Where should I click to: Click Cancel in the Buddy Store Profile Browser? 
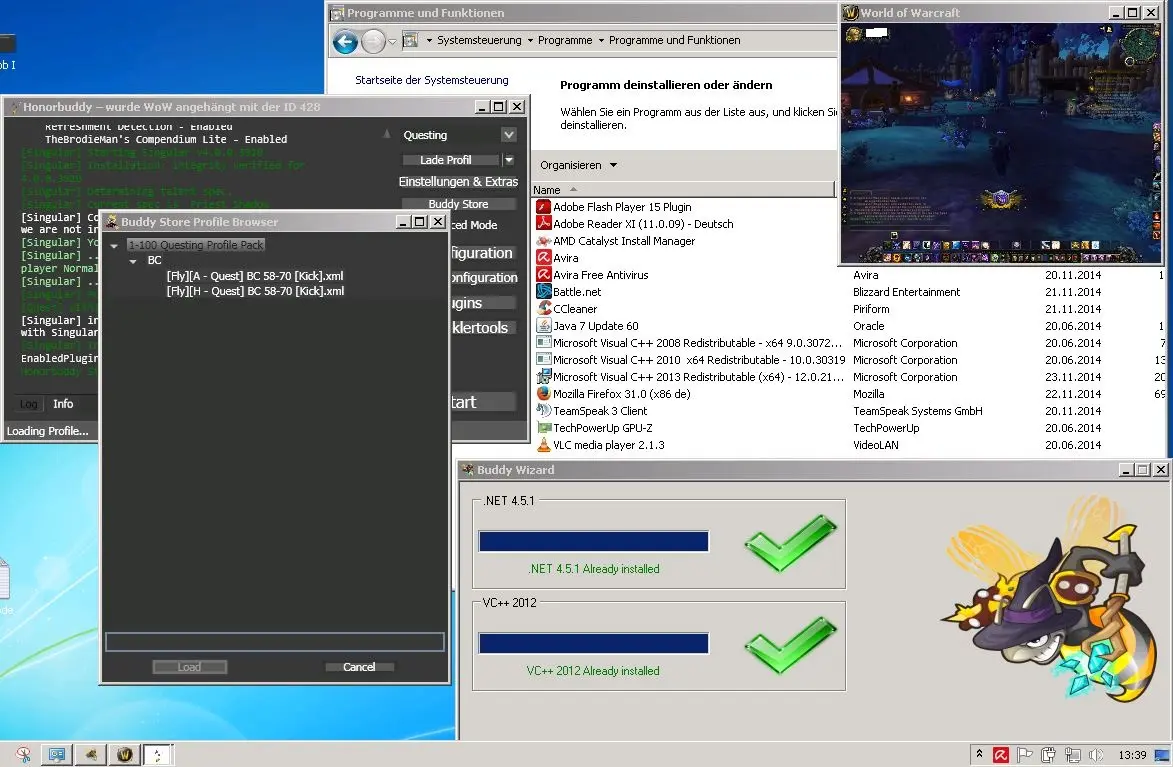[359, 667]
